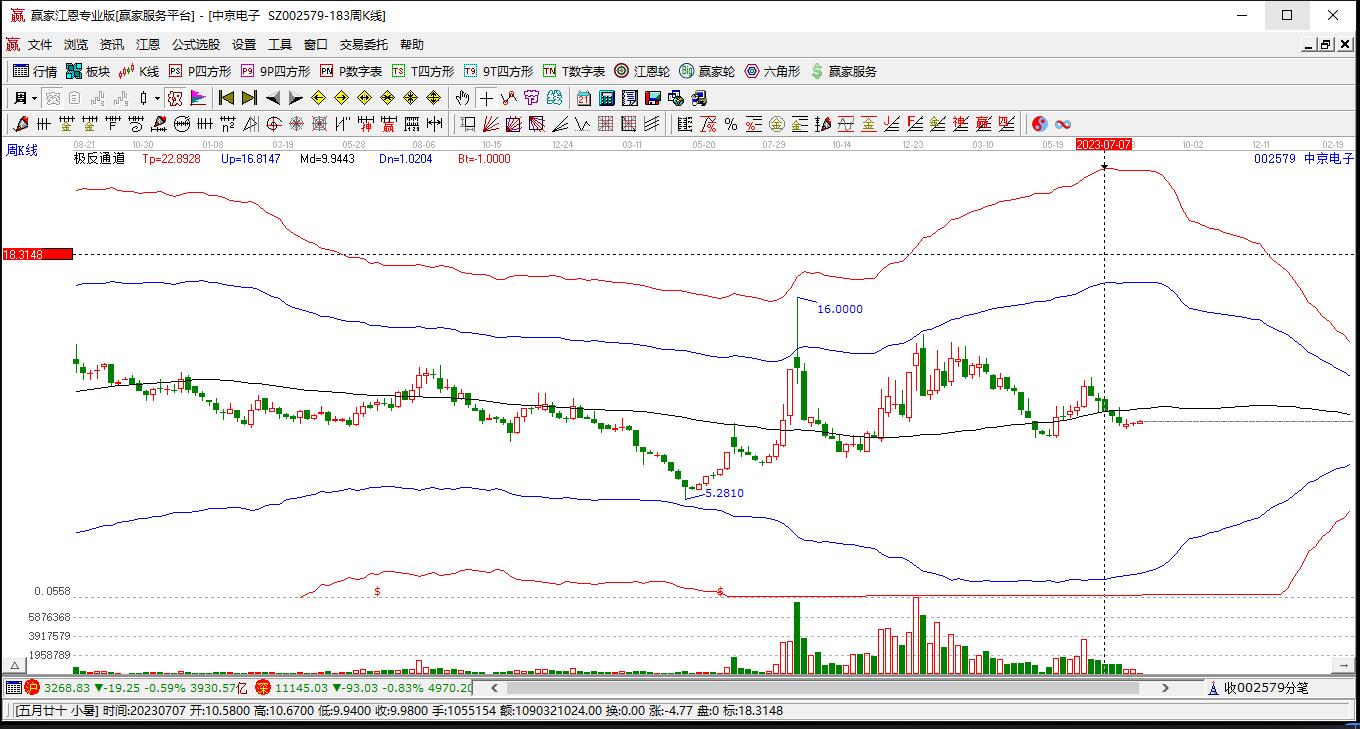Click the horizontal scrollbar thumb
This screenshot has width=1360, height=729.
point(823,688)
